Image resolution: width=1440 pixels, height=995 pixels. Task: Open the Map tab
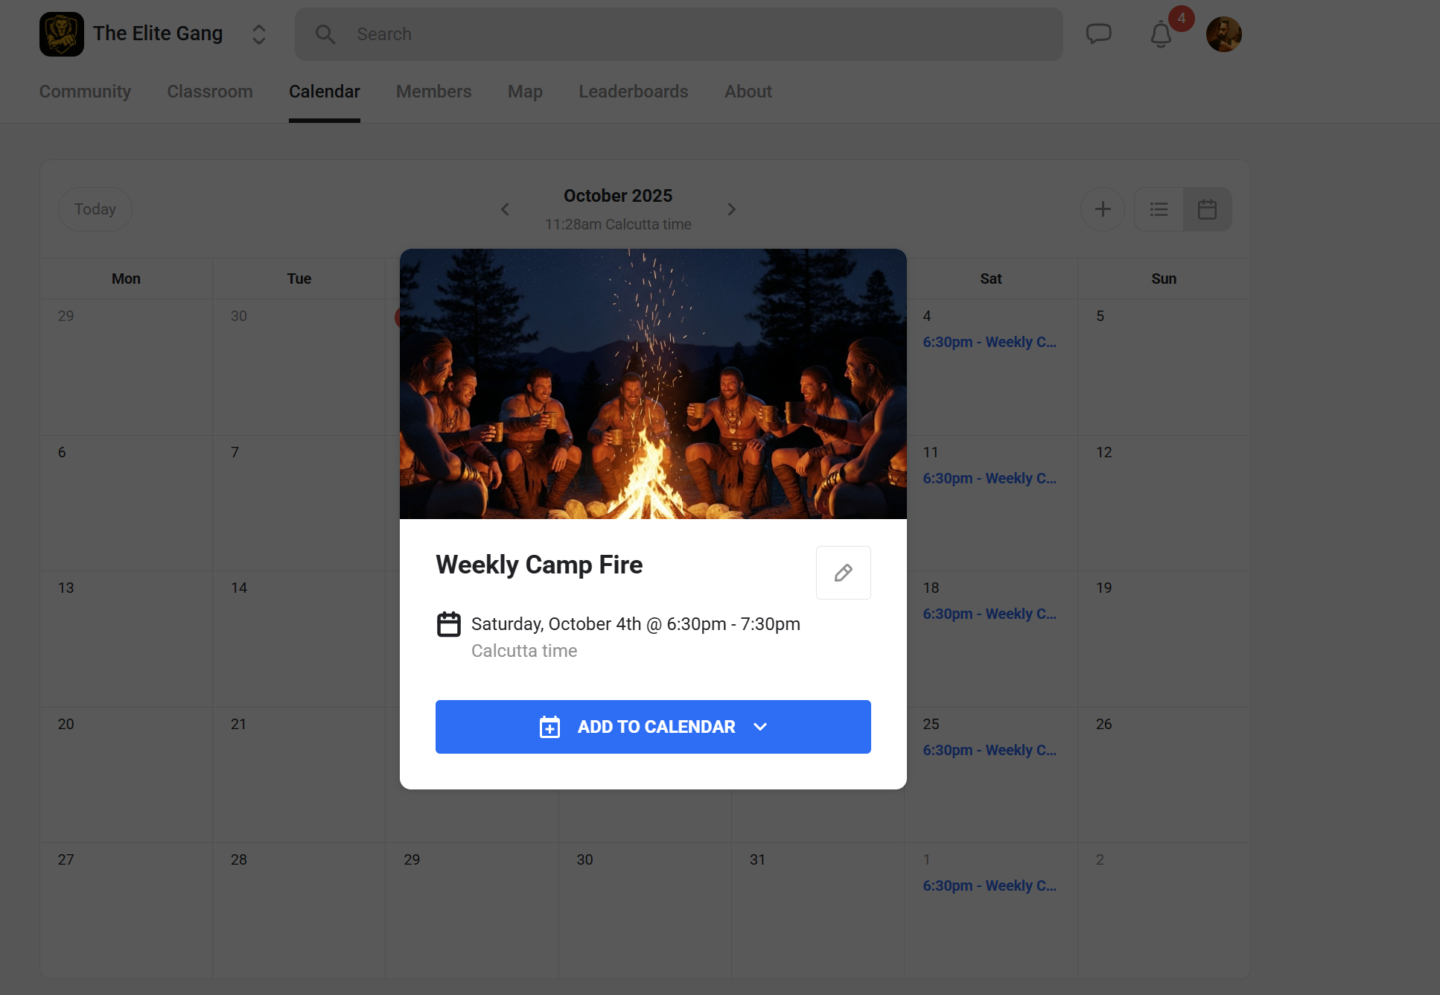525,91
